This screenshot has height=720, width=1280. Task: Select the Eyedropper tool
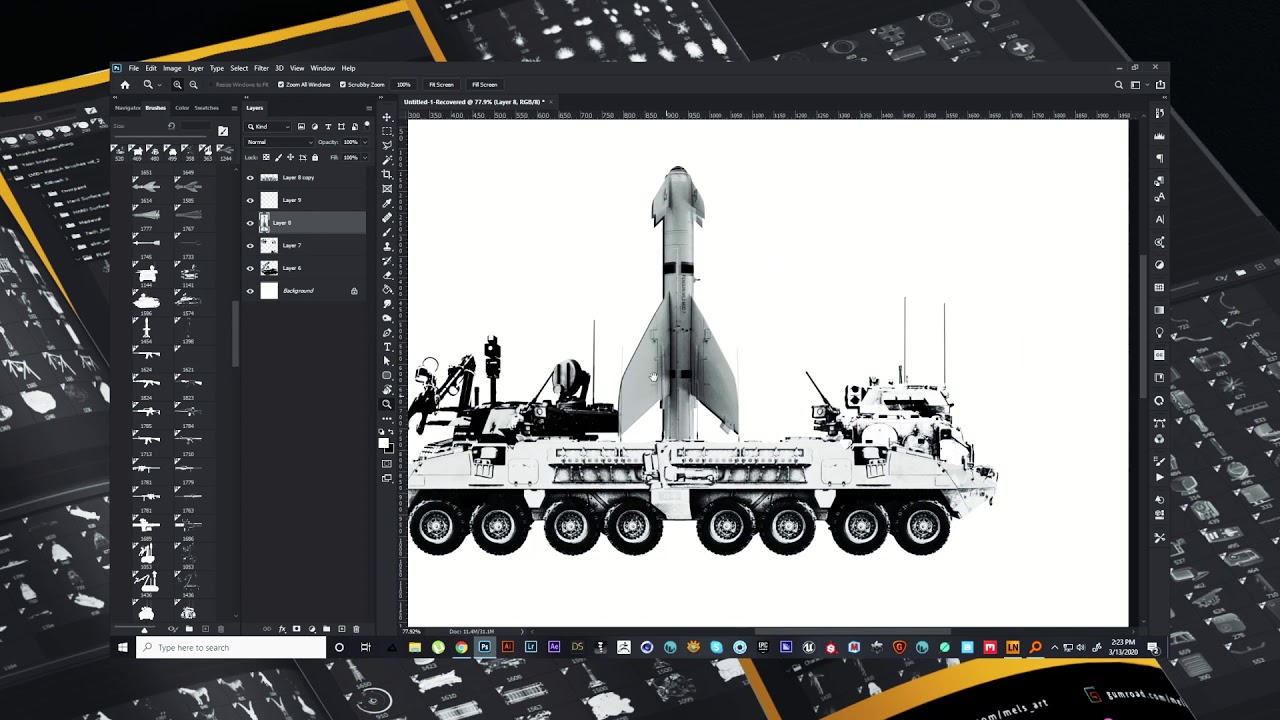click(387, 203)
